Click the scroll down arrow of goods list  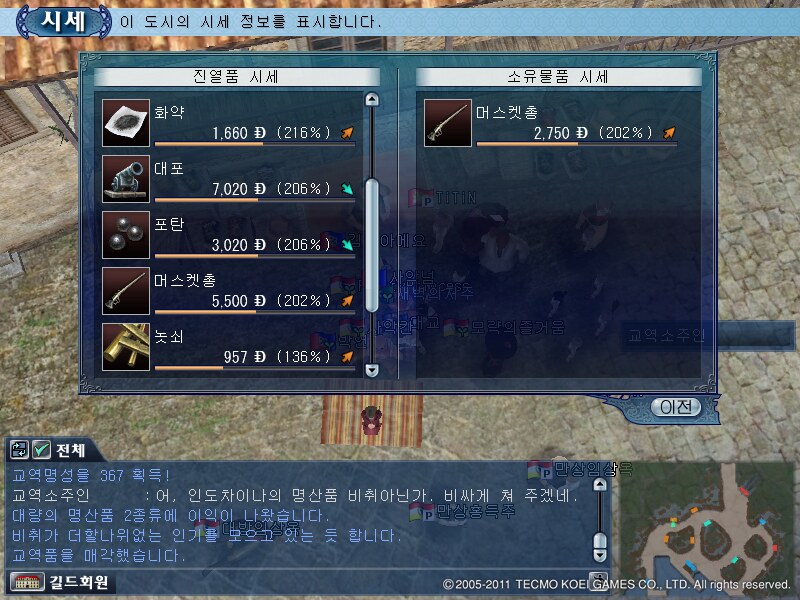372,370
